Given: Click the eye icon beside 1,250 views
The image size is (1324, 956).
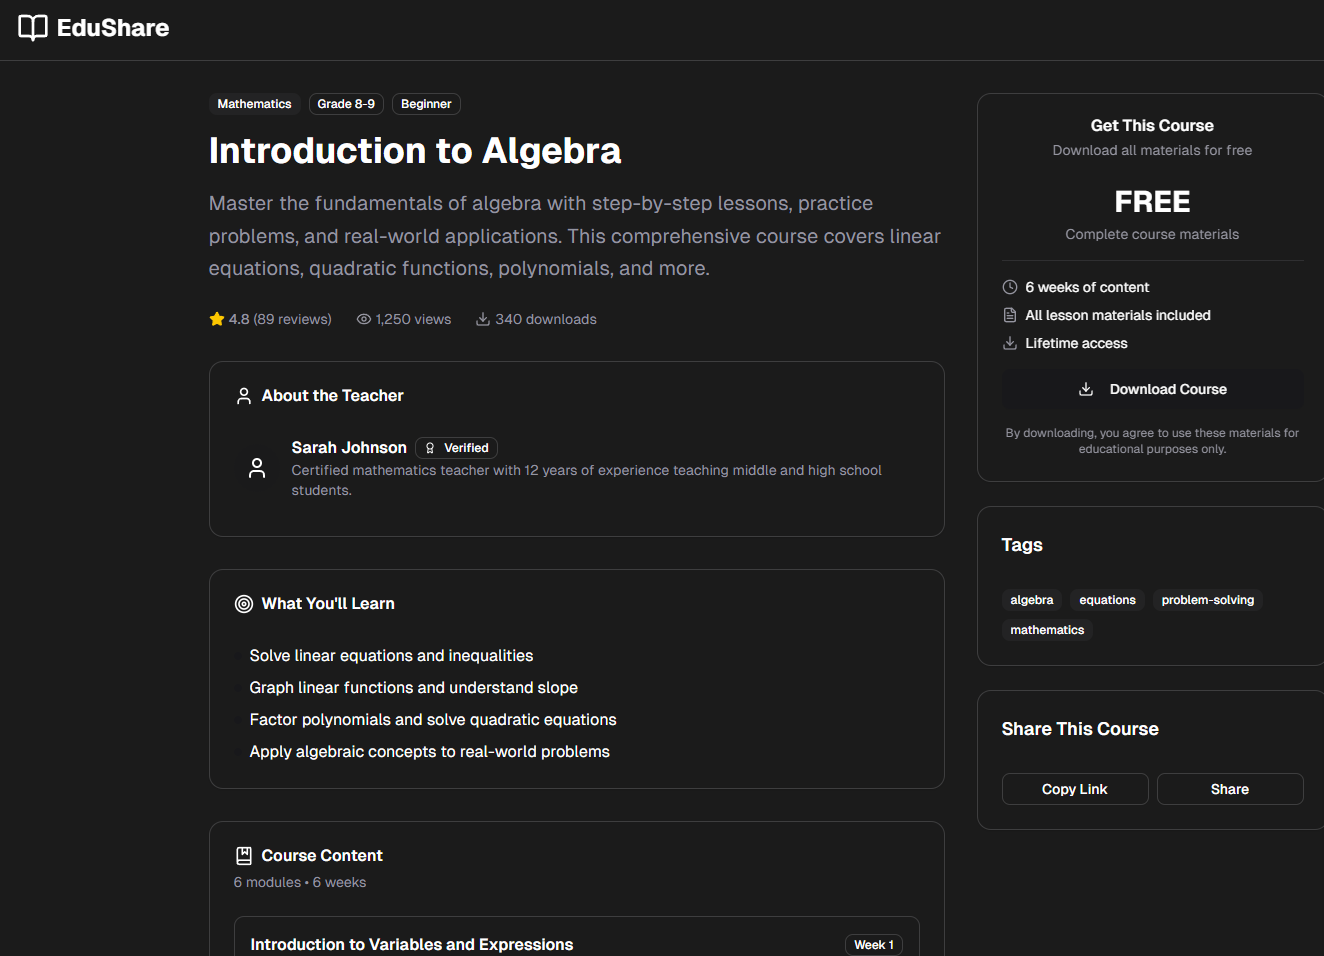Looking at the screenshot, I should [x=364, y=319].
